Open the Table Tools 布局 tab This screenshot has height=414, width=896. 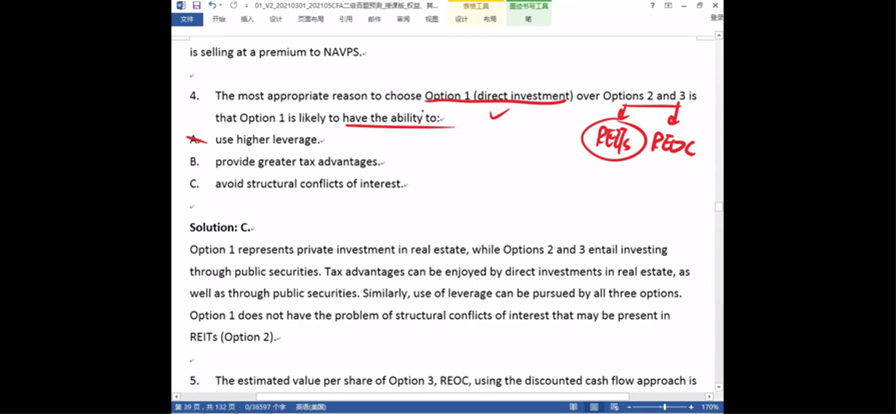click(490, 19)
